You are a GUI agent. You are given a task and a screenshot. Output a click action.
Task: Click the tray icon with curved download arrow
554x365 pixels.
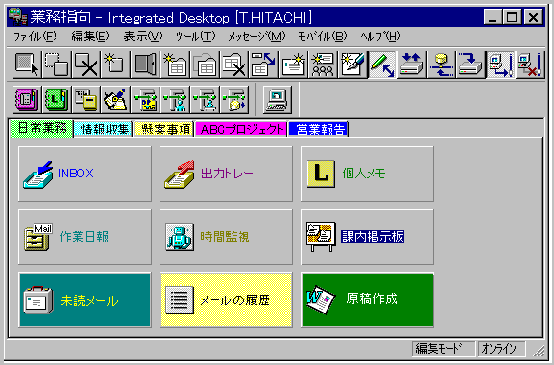471,65
